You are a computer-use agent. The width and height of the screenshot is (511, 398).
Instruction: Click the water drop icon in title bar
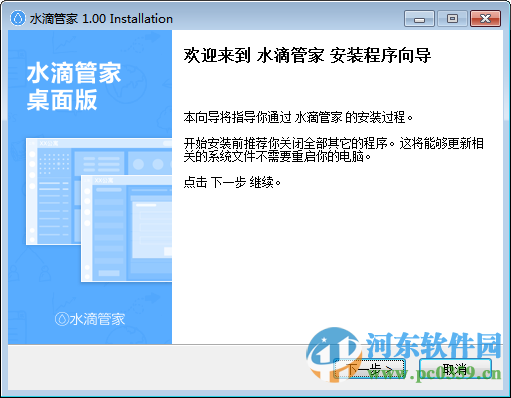click(18, 18)
